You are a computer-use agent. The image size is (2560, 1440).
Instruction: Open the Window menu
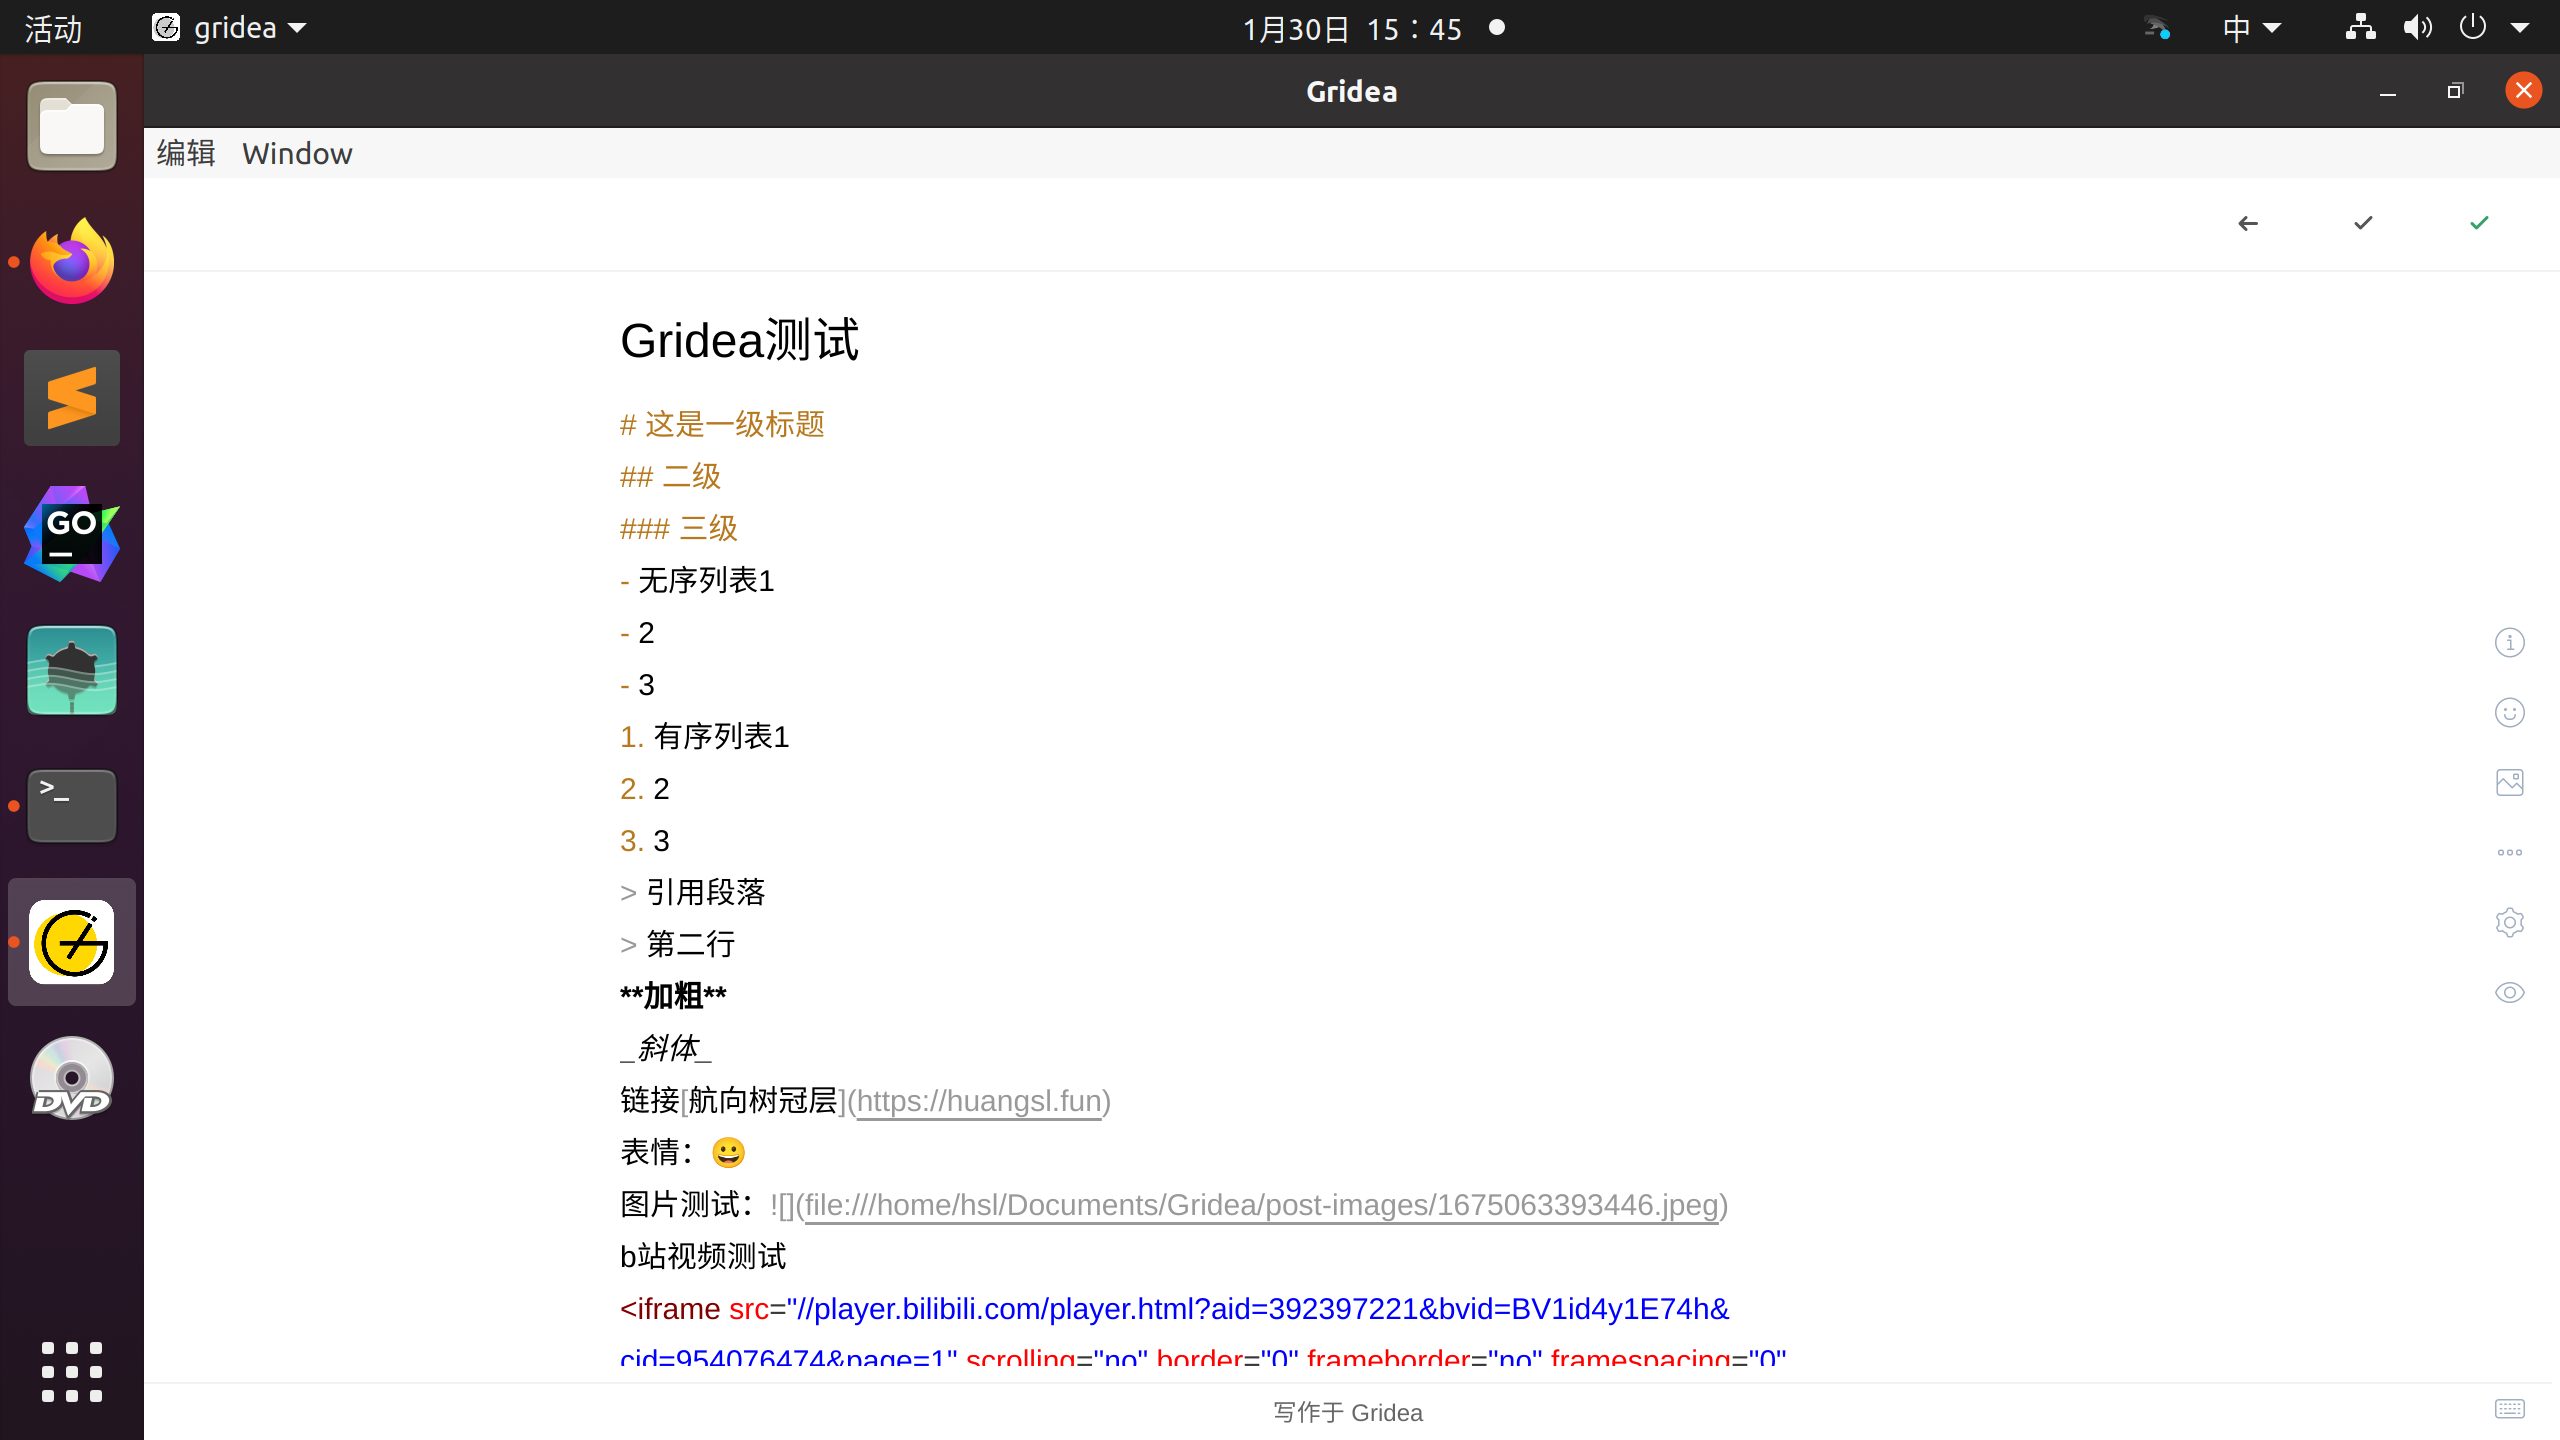pyautogui.click(x=297, y=153)
